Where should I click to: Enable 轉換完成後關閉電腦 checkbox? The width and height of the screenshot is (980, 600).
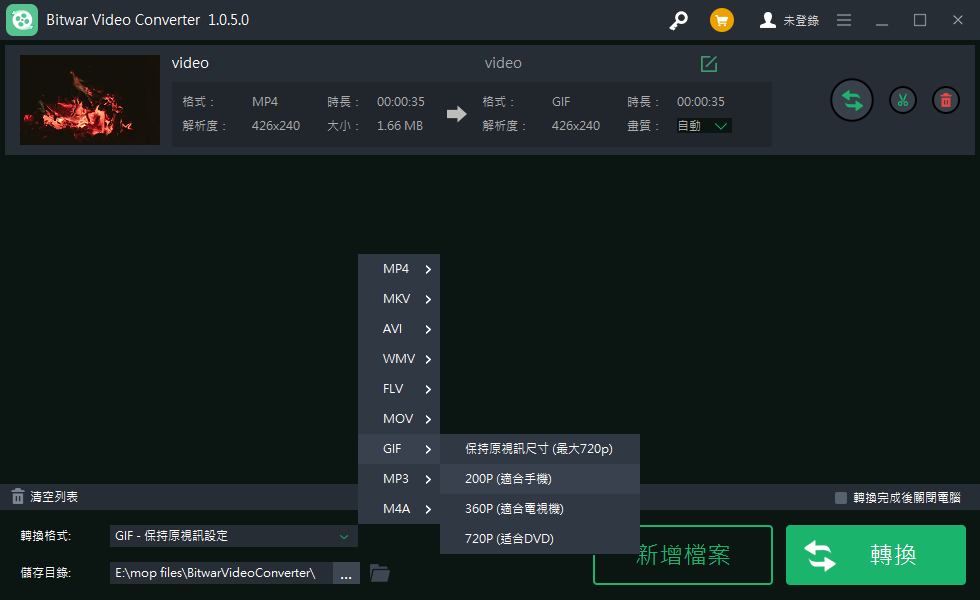click(x=841, y=498)
